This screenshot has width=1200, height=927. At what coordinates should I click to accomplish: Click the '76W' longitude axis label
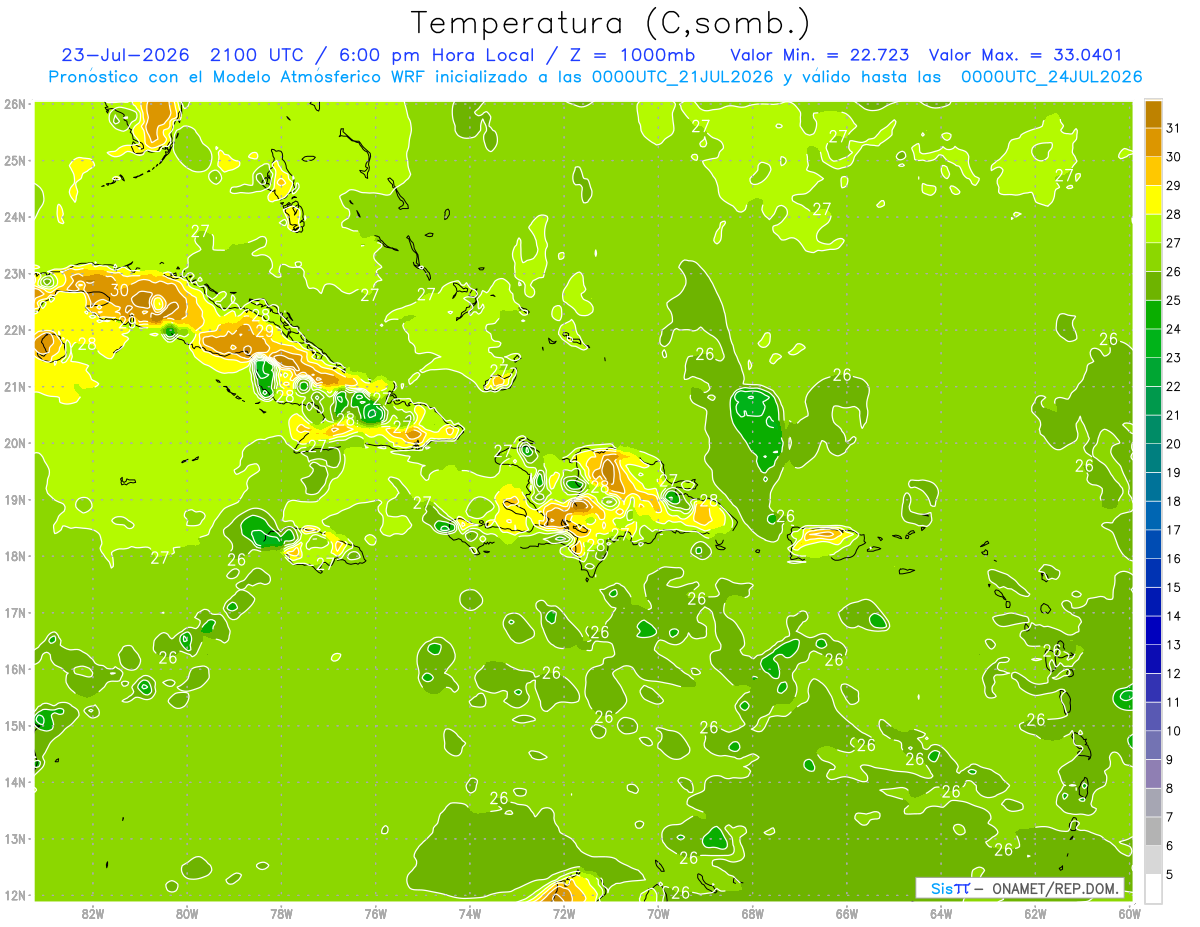tap(375, 913)
